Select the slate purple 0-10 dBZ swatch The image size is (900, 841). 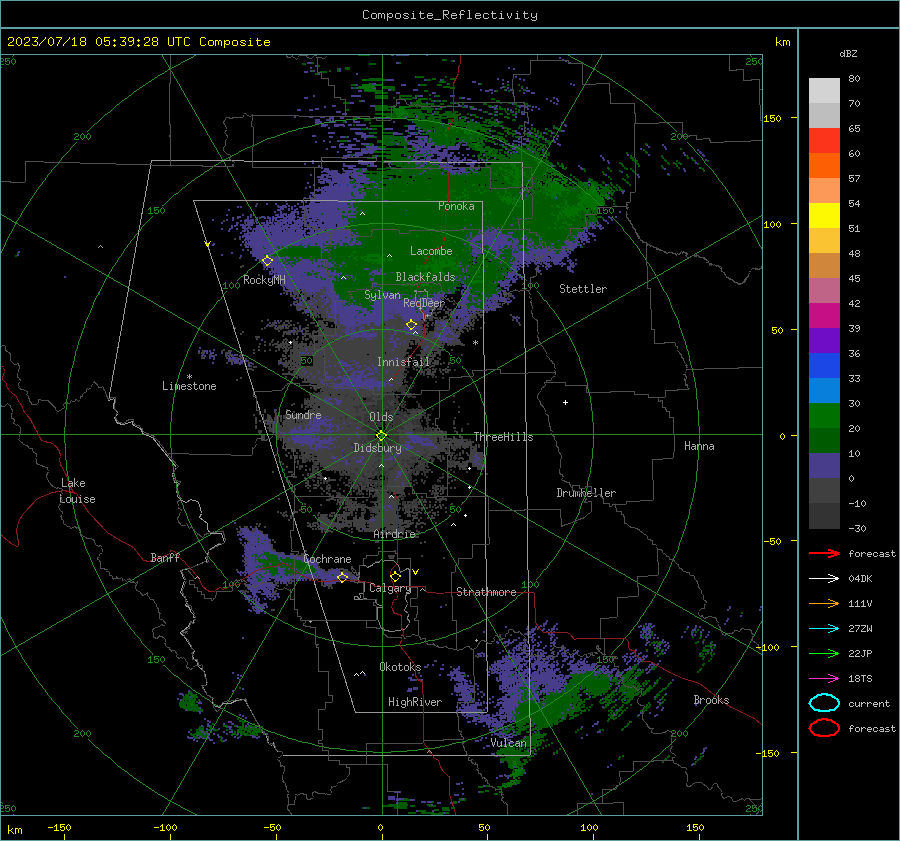click(824, 466)
